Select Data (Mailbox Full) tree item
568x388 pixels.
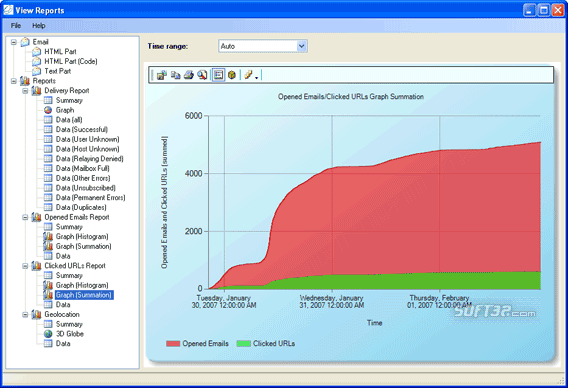pyautogui.click(x=83, y=168)
